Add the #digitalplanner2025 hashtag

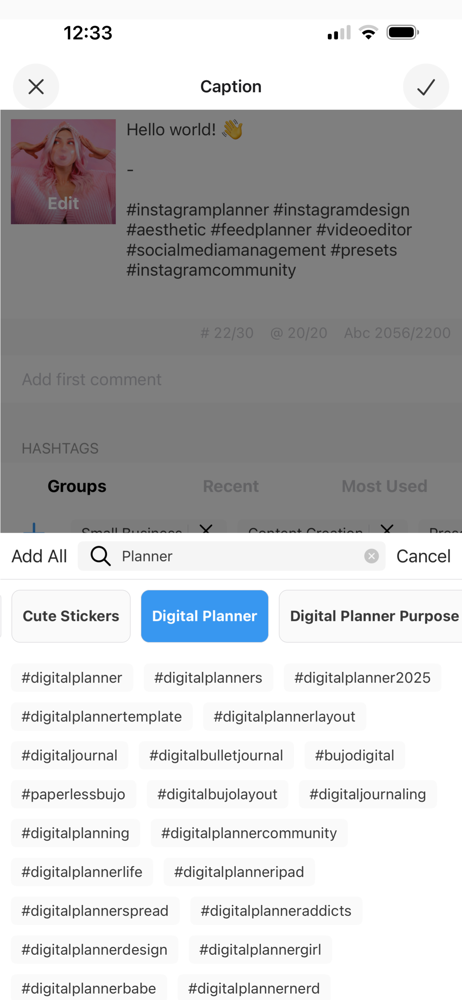(362, 678)
